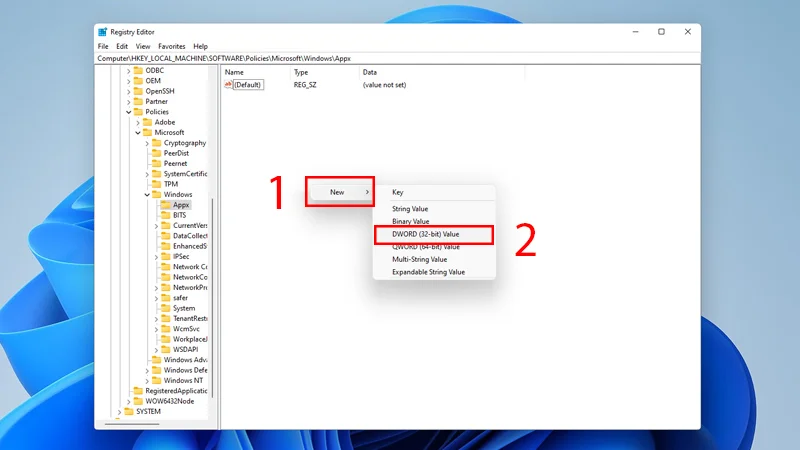This screenshot has width=800, height=450.
Task: Select the Windows Defender key label
Action: click(x=185, y=370)
